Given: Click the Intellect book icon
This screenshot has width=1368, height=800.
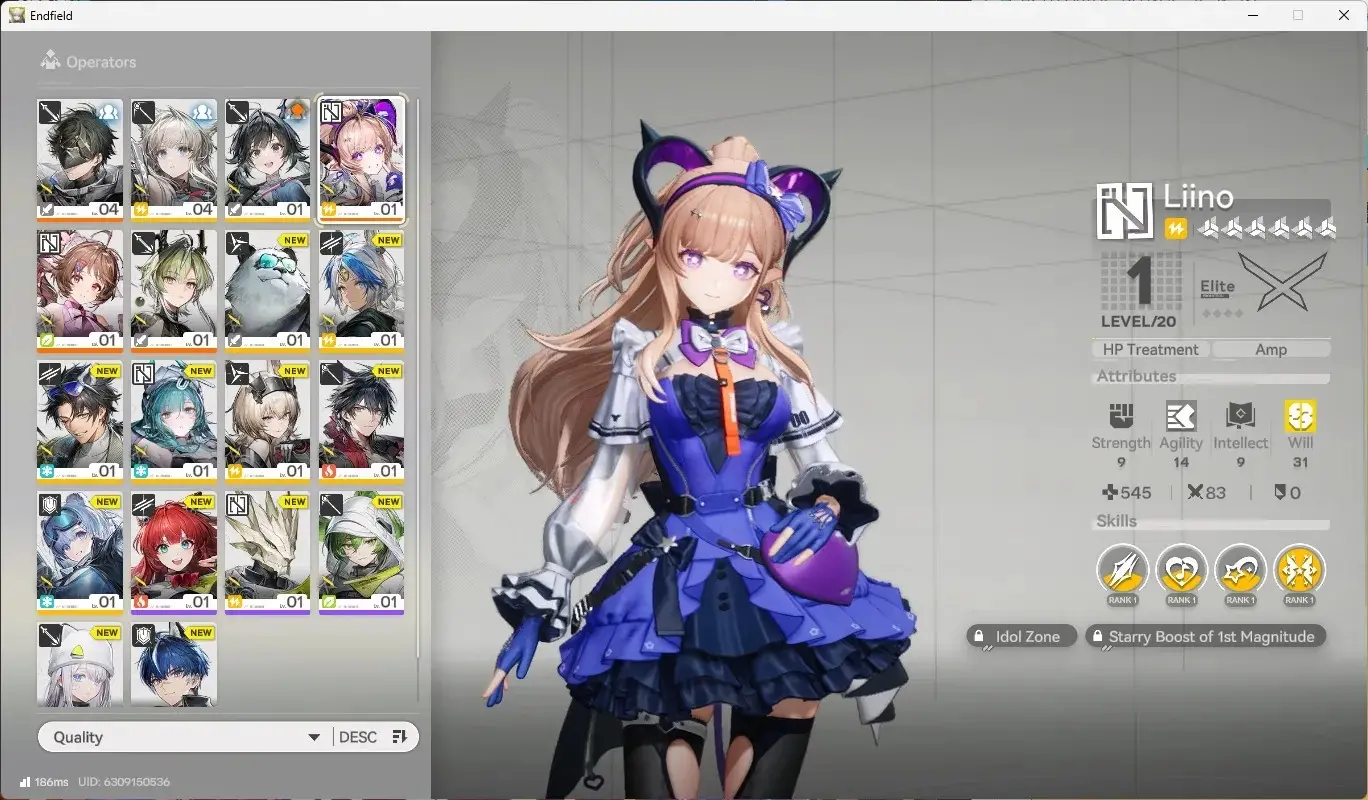Looking at the screenshot, I should click(x=1240, y=416).
